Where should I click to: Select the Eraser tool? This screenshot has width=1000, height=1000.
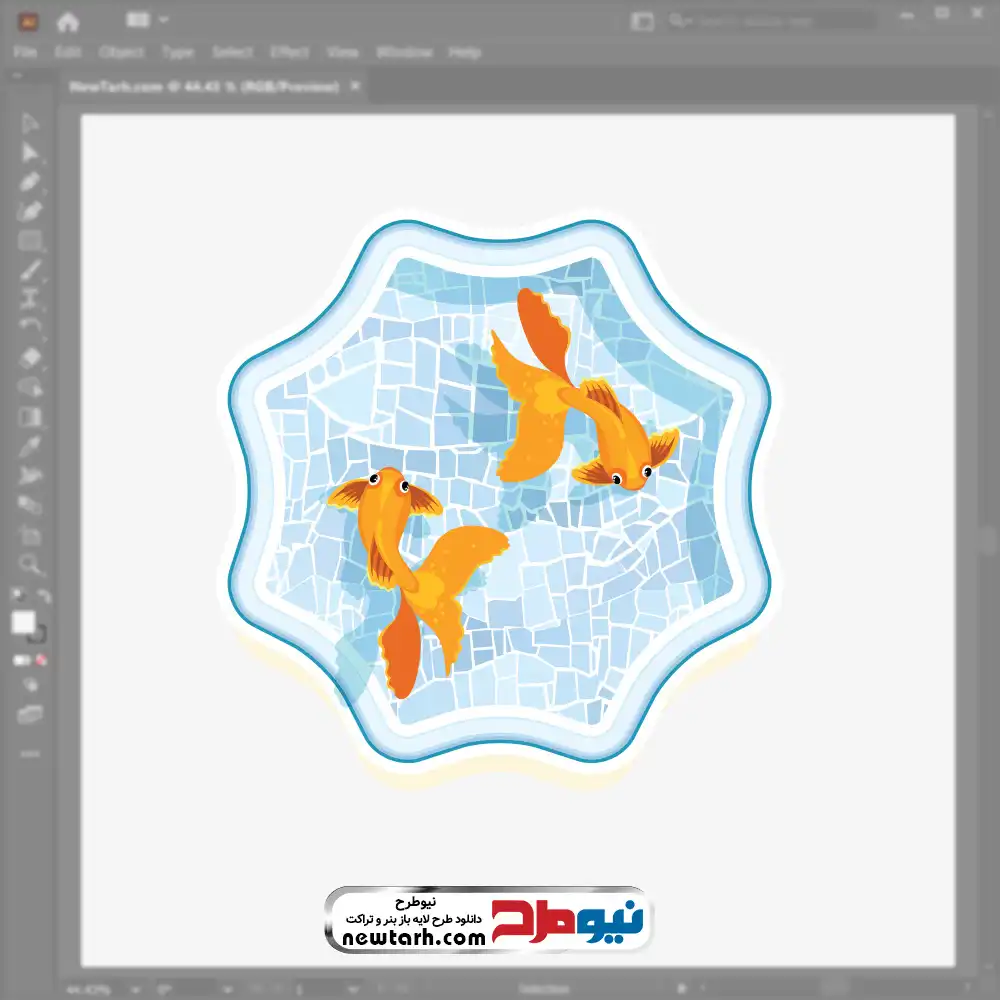coord(29,358)
